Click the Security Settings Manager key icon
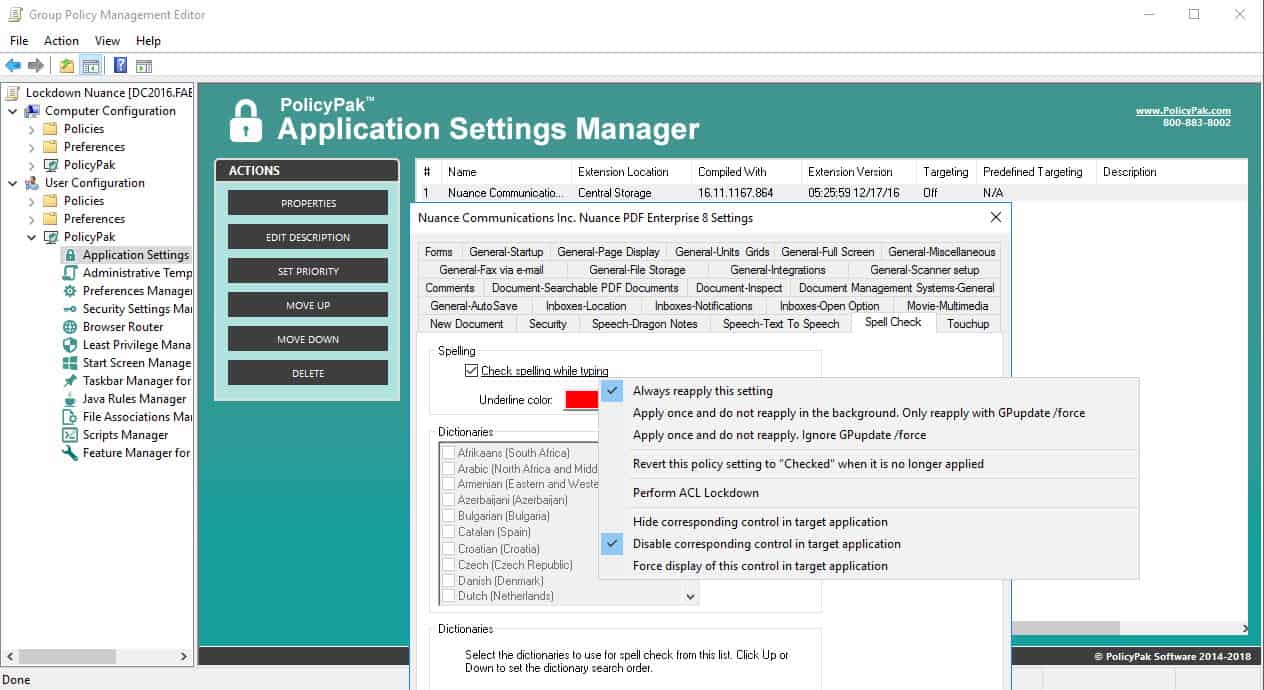Image resolution: width=1264 pixels, height=690 pixels. [70, 309]
